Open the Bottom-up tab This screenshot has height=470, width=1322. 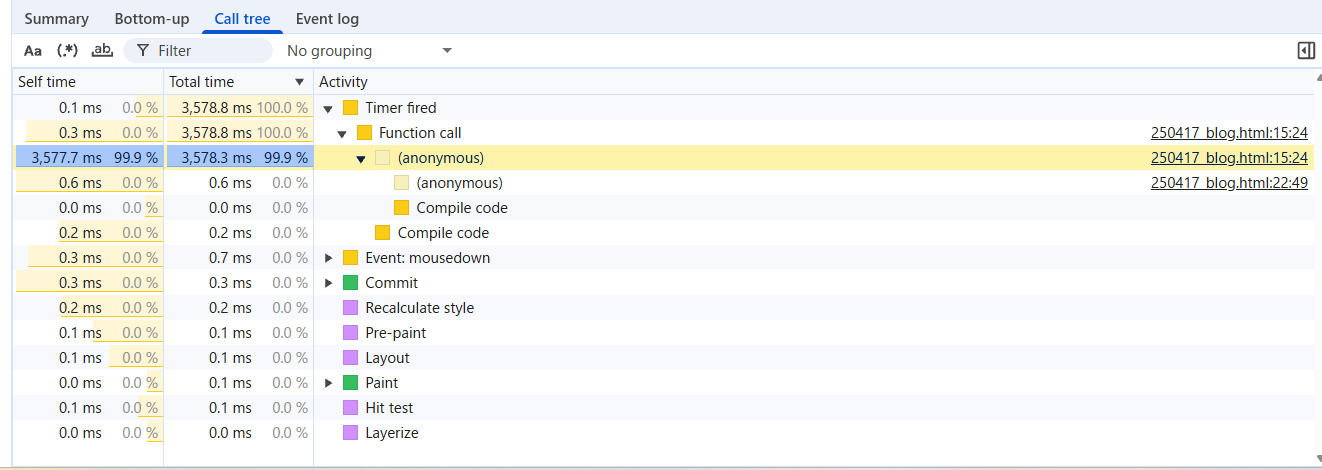point(152,19)
